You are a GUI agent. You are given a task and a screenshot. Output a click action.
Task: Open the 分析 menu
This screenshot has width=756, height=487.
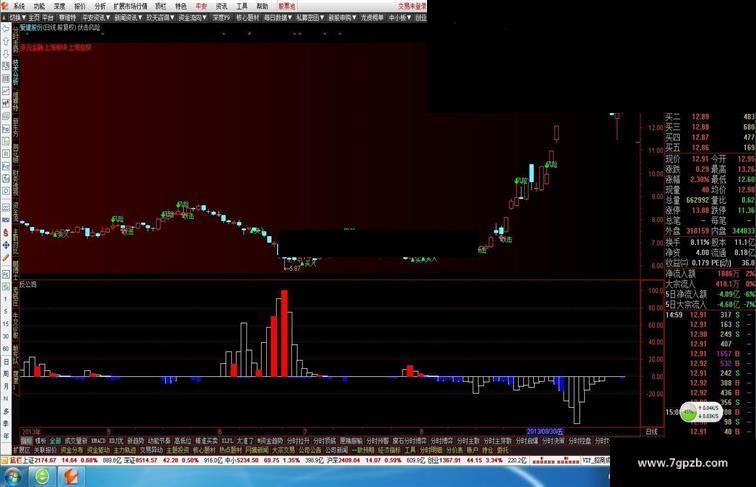100,6
